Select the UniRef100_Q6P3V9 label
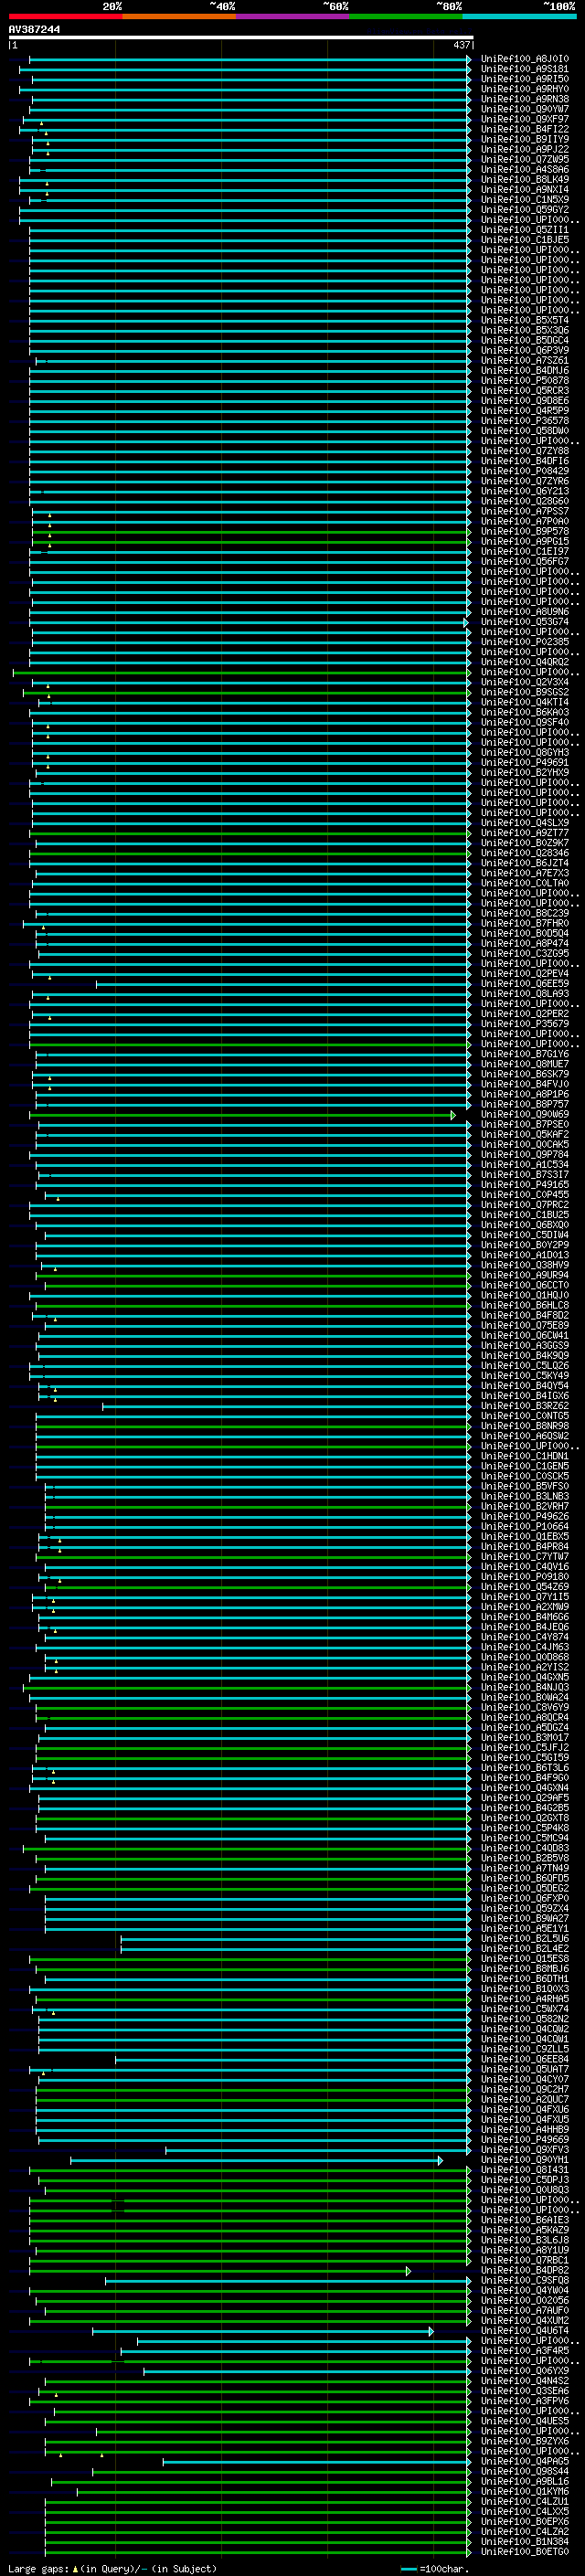The width and height of the screenshot is (585, 2576). tap(525, 350)
